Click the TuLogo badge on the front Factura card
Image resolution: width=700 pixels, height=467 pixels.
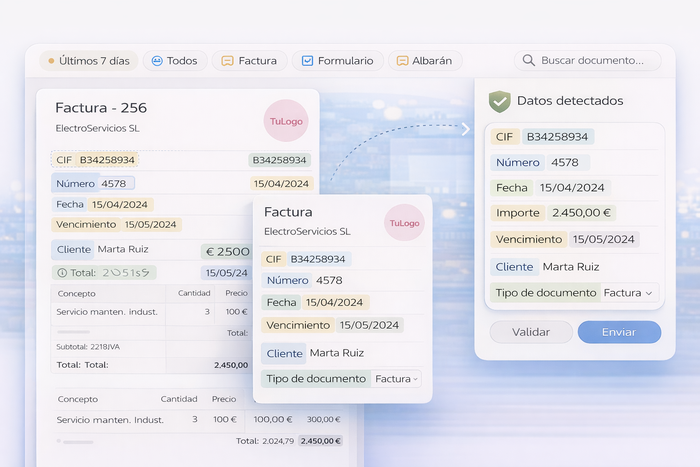pyautogui.click(x=404, y=223)
